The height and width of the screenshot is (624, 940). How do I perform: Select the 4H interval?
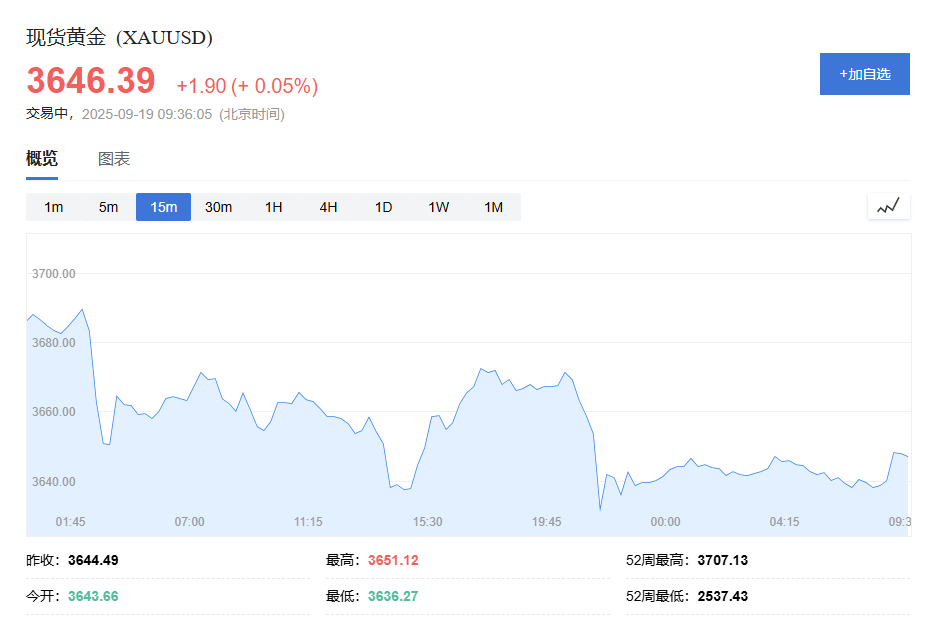pos(328,206)
